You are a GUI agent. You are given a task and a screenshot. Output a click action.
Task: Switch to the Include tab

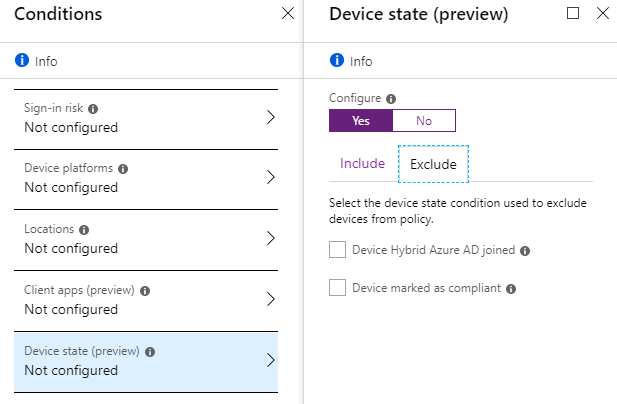click(362, 164)
